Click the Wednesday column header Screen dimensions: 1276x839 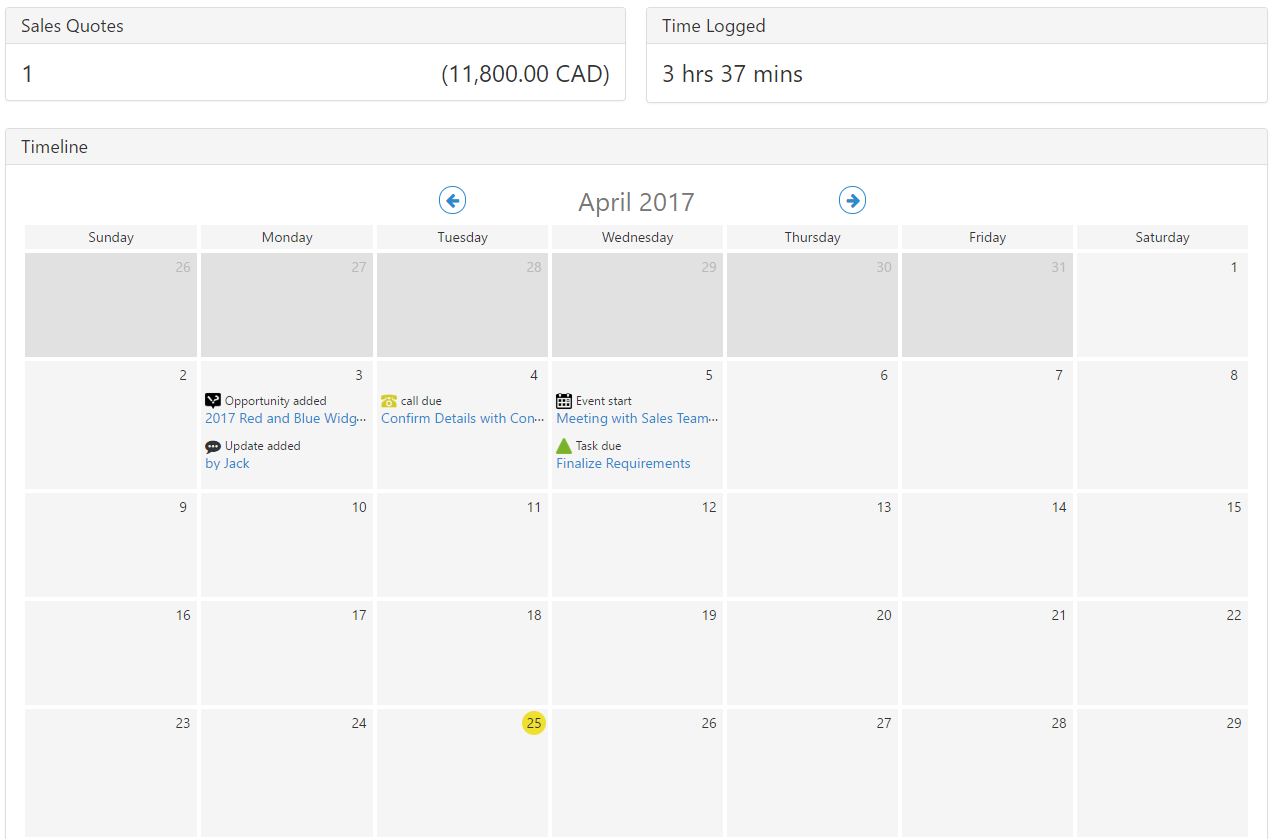637,237
